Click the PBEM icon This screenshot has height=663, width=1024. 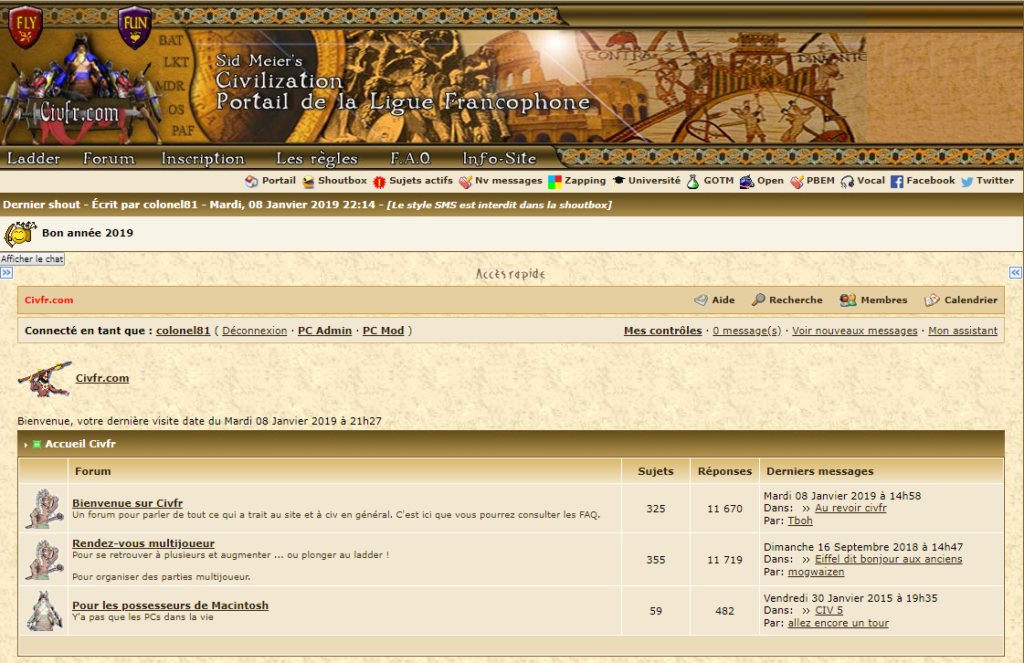tap(797, 182)
